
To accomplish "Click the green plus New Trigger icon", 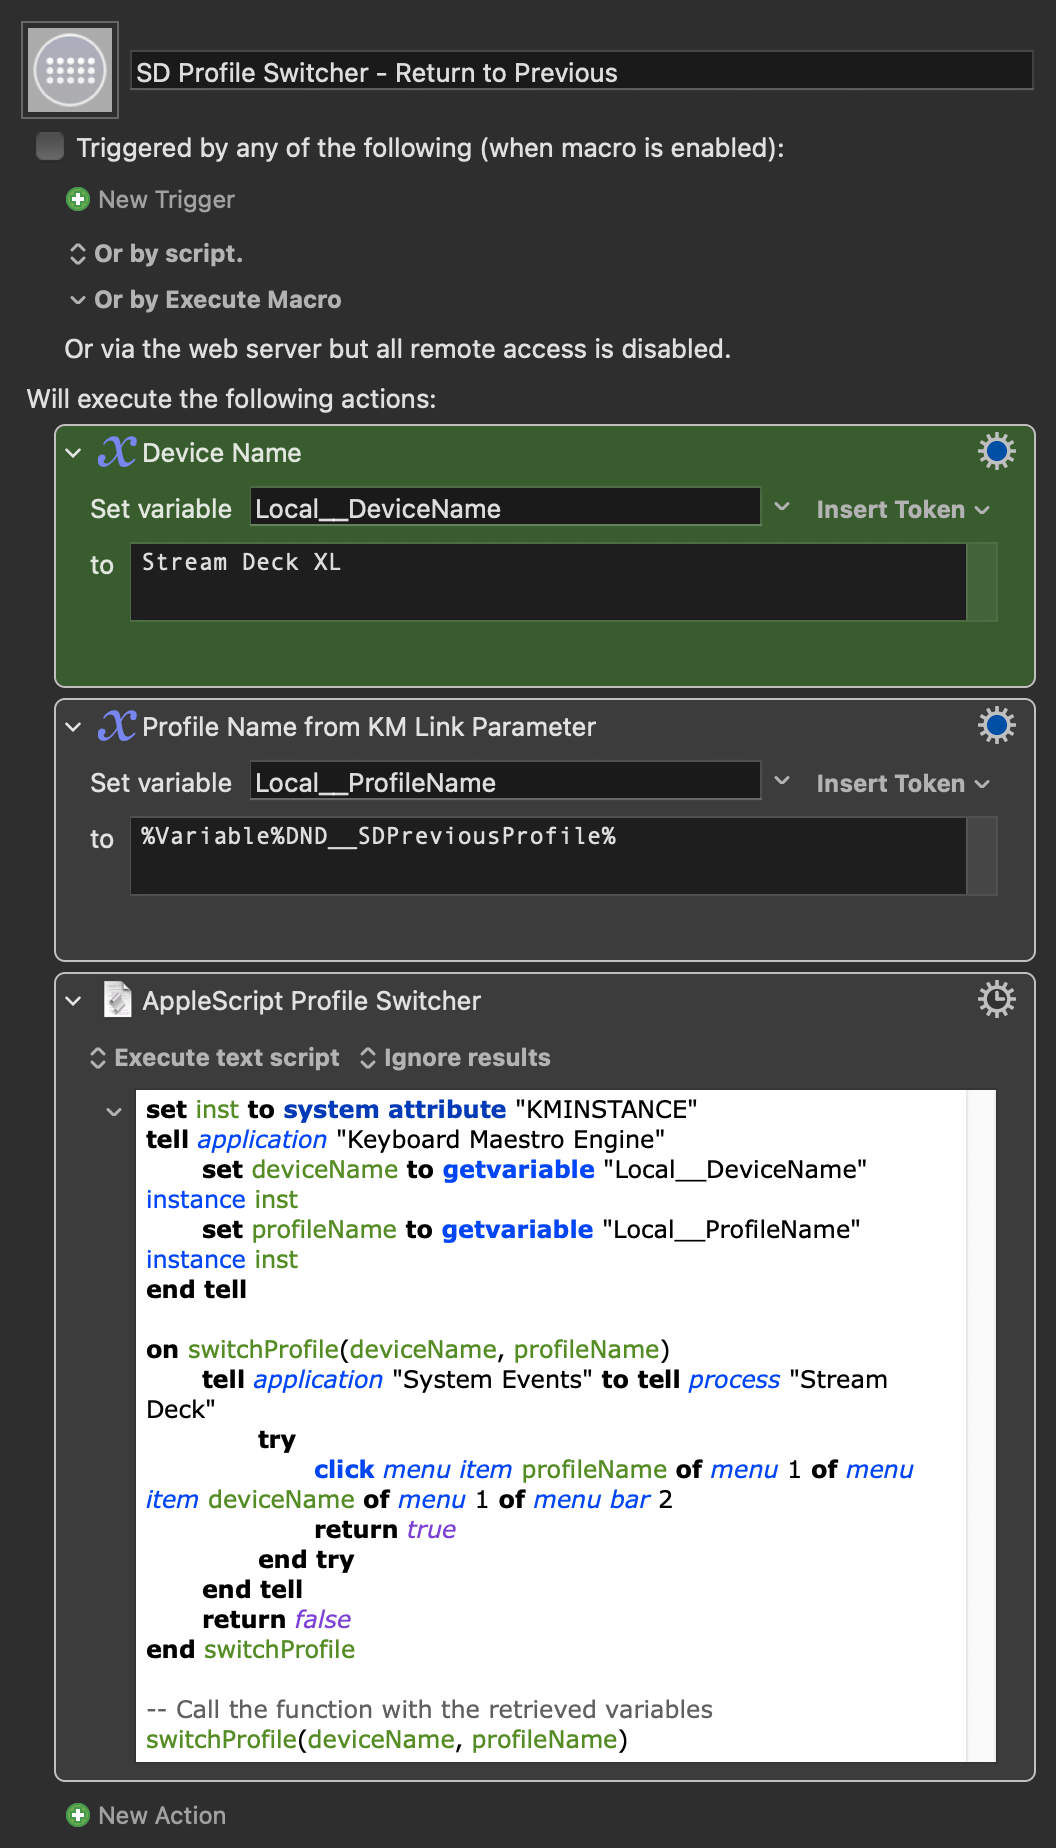I will (77, 200).
